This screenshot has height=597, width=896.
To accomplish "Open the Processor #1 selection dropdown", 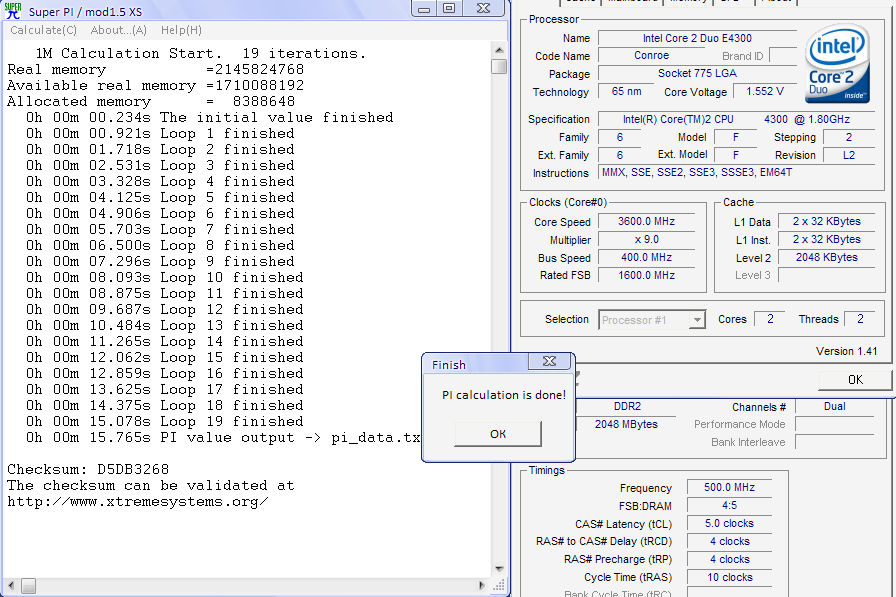I will point(652,320).
